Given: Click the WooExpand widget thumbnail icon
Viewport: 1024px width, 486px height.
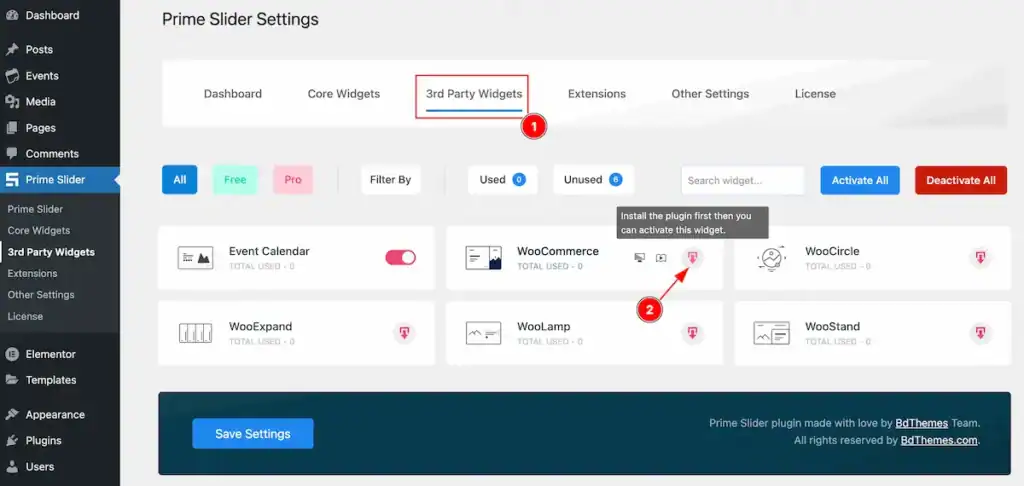Looking at the screenshot, I should point(195,333).
